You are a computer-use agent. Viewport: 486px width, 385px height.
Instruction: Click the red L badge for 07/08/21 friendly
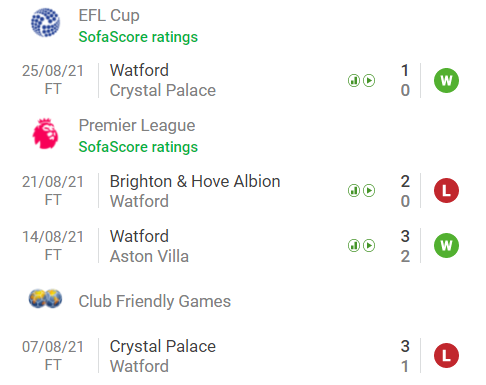pos(446,356)
